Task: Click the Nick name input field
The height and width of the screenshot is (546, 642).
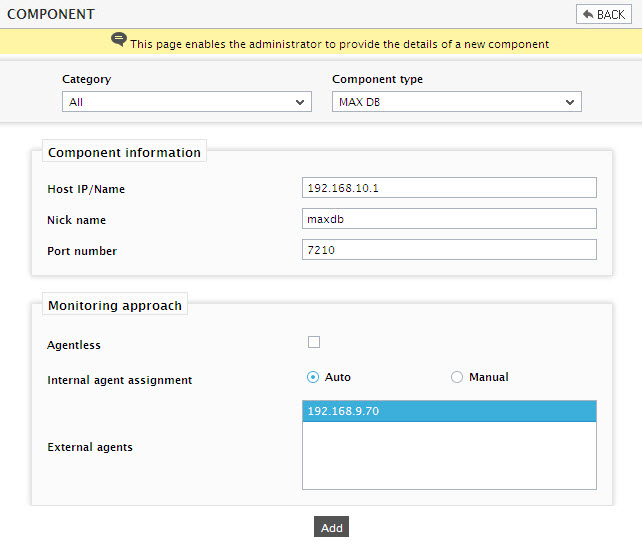Action: pos(449,219)
